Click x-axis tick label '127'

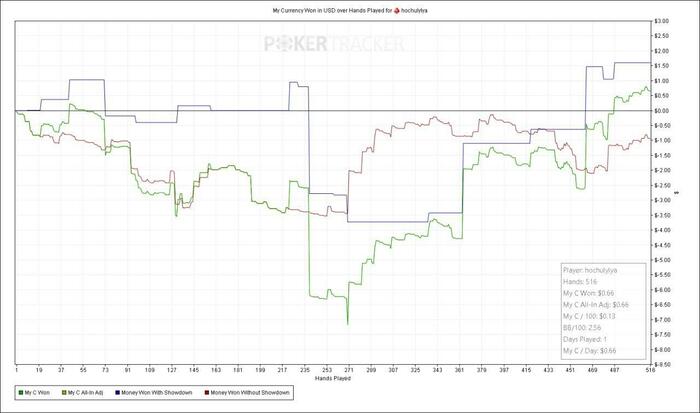click(x=171, y=370)
